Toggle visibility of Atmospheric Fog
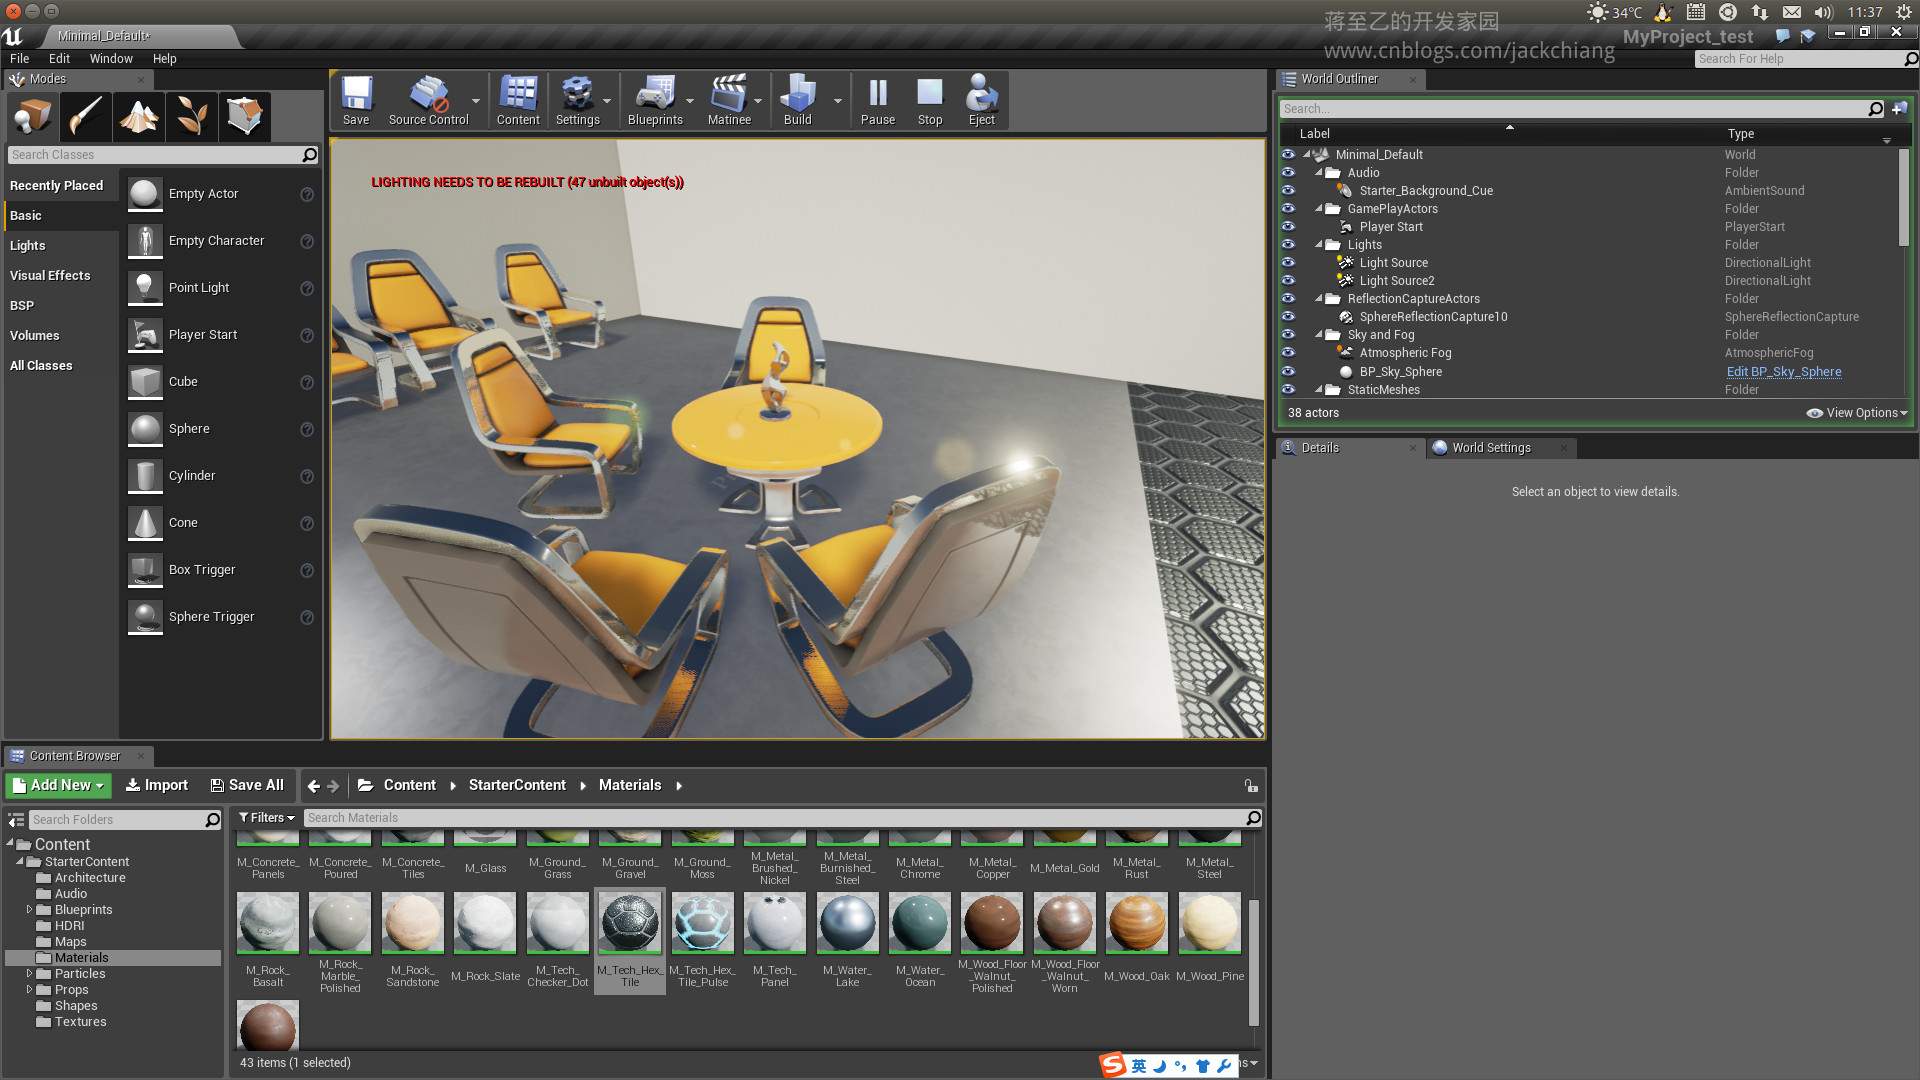 pyautogui.click(x=1288, y=353)
